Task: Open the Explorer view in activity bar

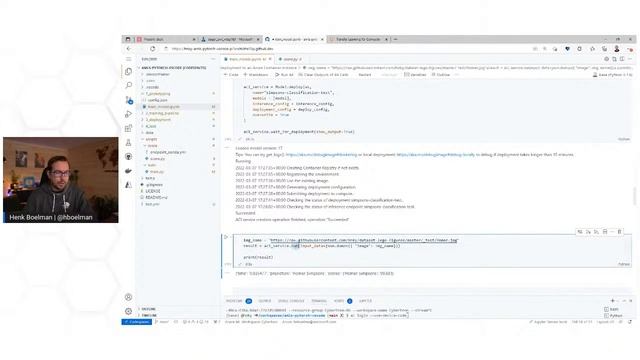Action: tap(129, 72)
